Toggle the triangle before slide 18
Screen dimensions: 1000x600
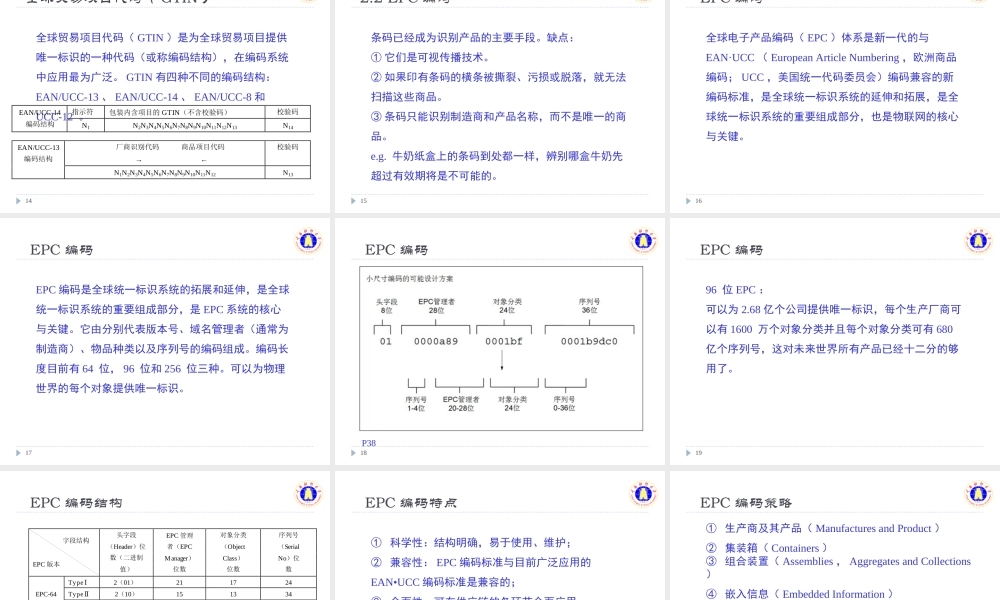[351, 452]
